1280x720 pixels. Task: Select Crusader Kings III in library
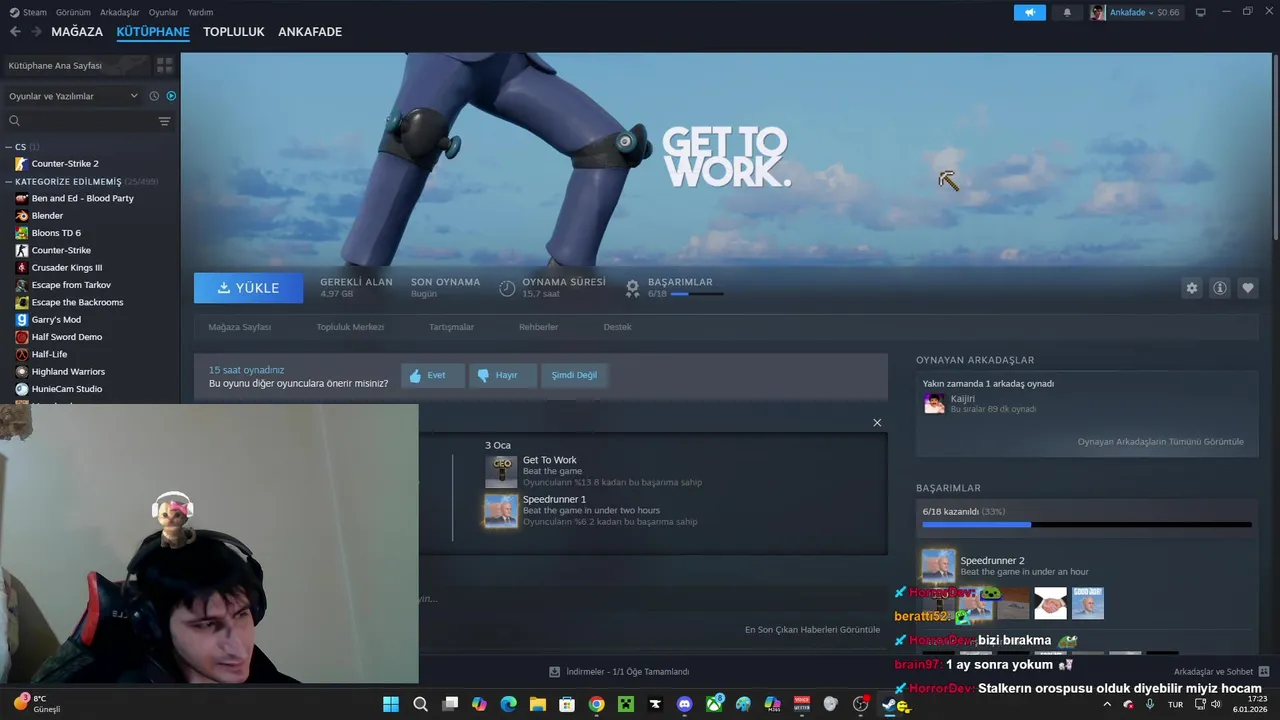pos(67,268)
